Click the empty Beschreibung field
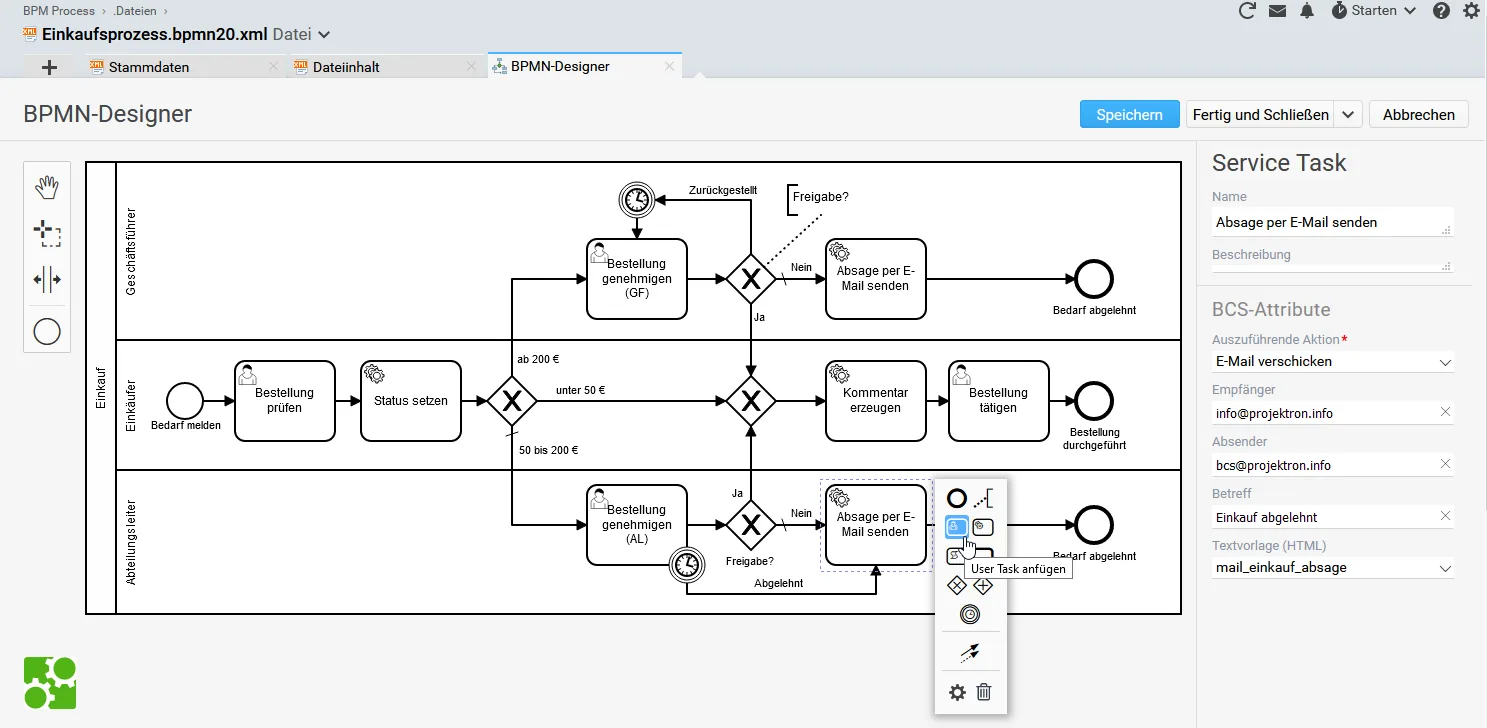The height and width of the screenshot is (728, 1487). click(x=1332, y=269)
